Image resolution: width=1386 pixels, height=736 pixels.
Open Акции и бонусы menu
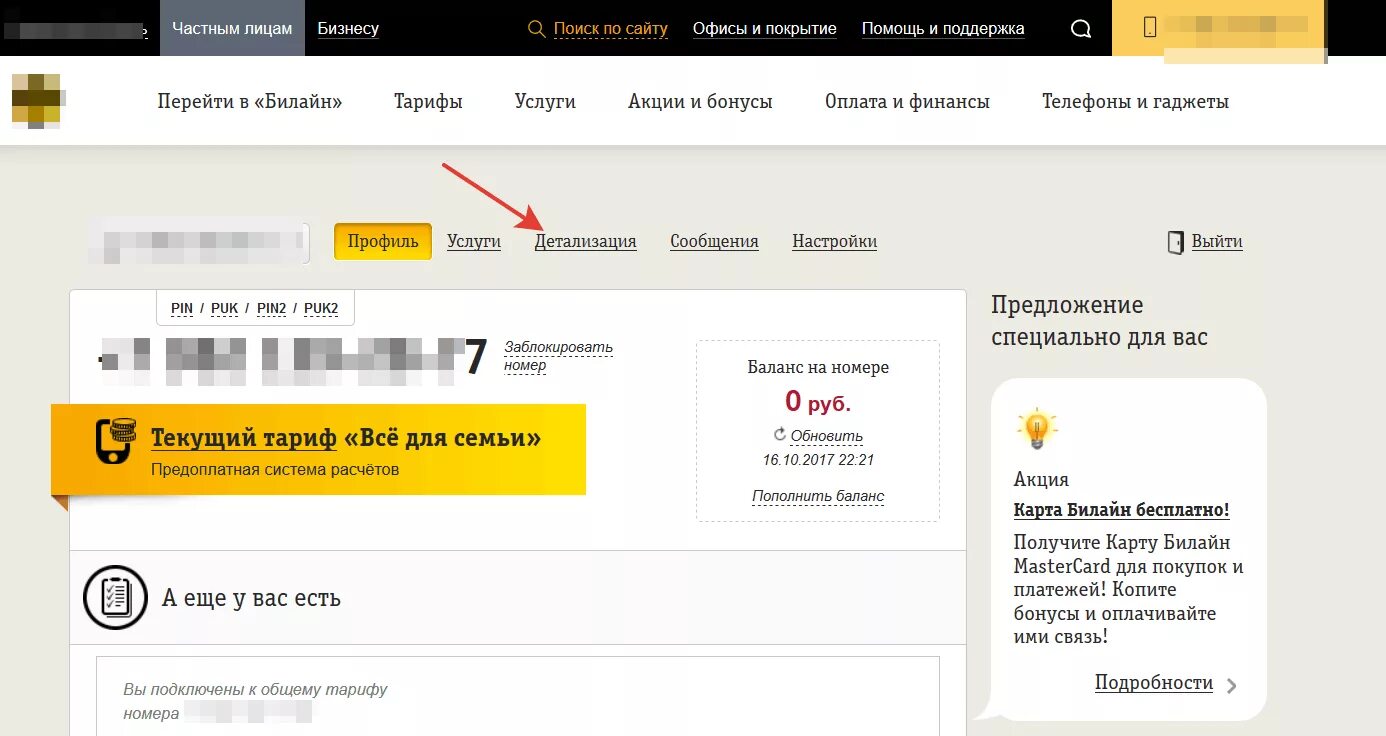coord(700,101)
